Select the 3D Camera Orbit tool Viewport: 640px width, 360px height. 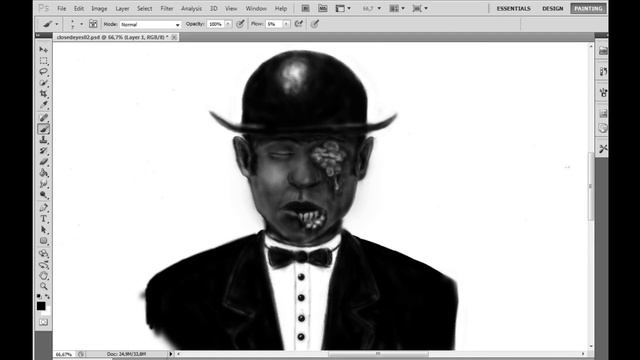44,264
